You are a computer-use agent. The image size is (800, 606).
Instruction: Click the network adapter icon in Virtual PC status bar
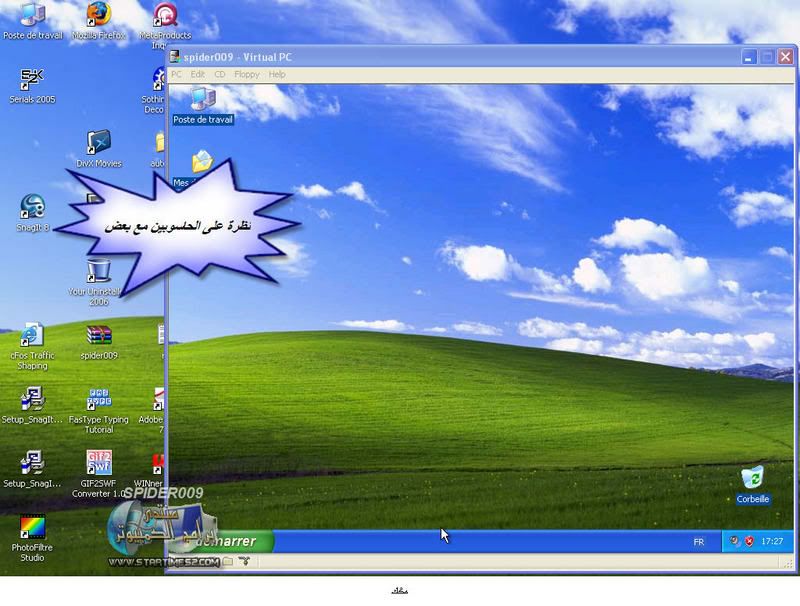[245, 561]
